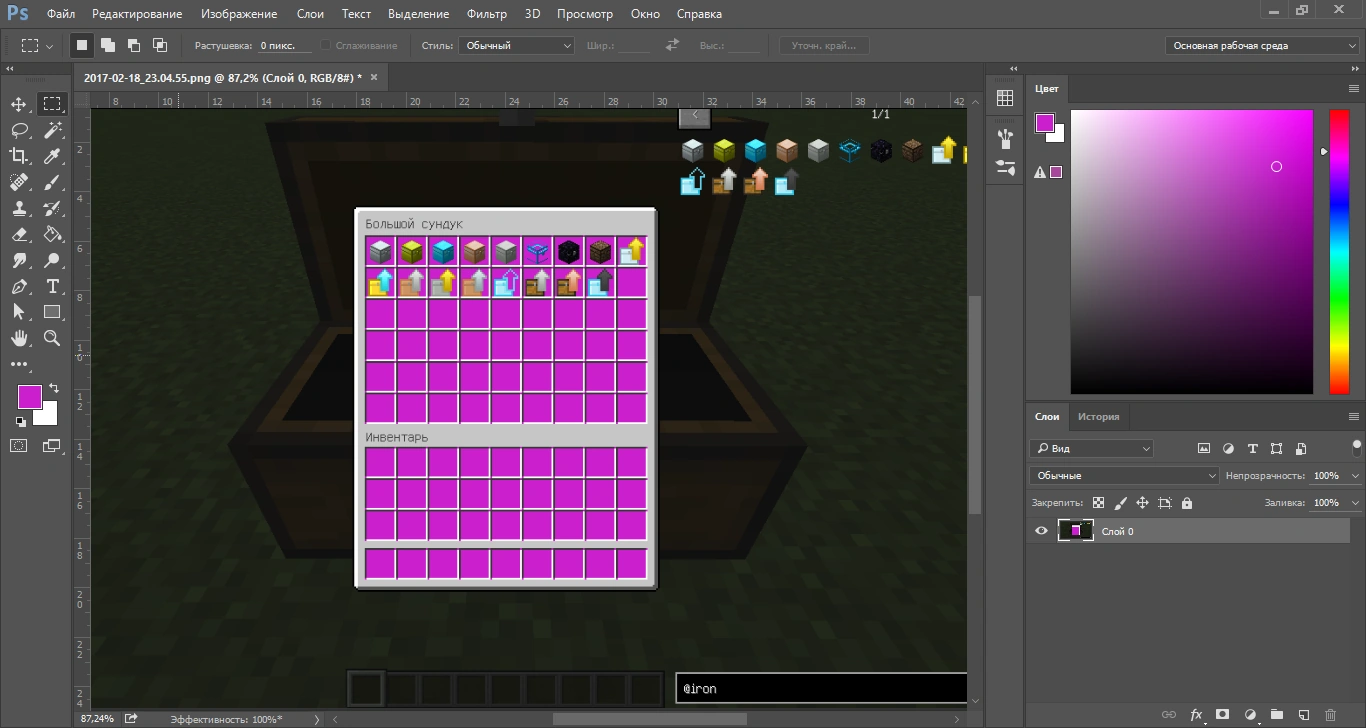1366x728 pixels.
Task: Click the Subtract from selection mode icon
Action: point(133,45)
